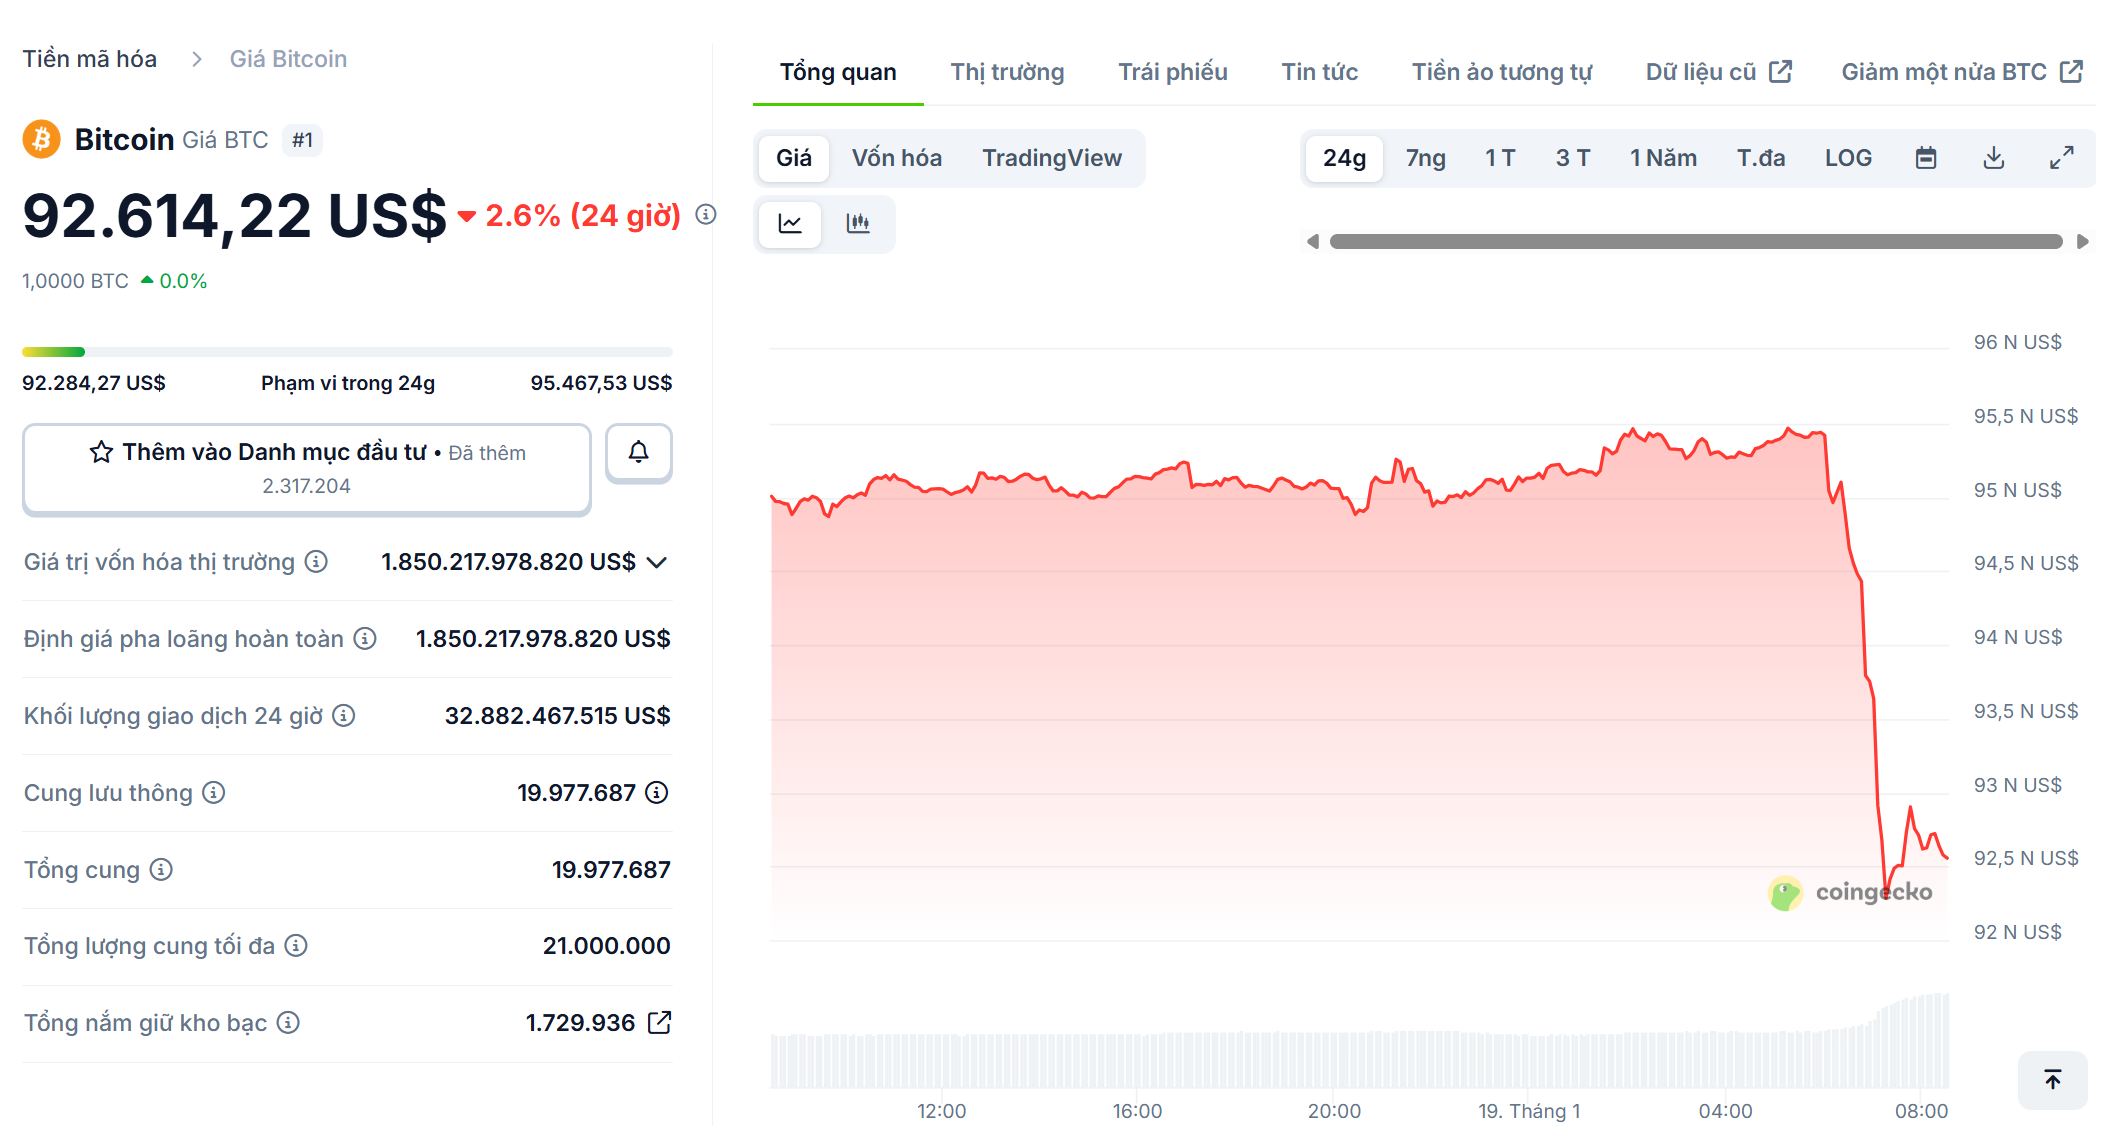Viewport: 2111px width, 1126px height.
Task: Open the Thị trường tab
Action: point(1007,71)
